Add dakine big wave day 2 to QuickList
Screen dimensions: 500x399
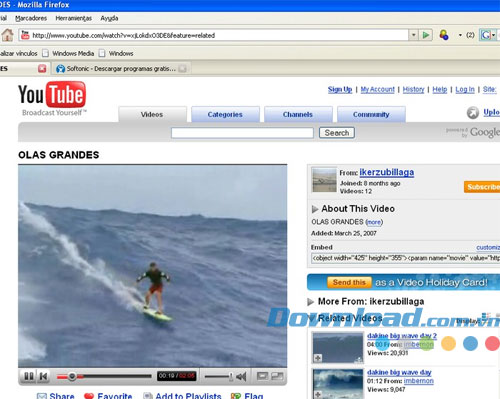click(x=318, y=358)
